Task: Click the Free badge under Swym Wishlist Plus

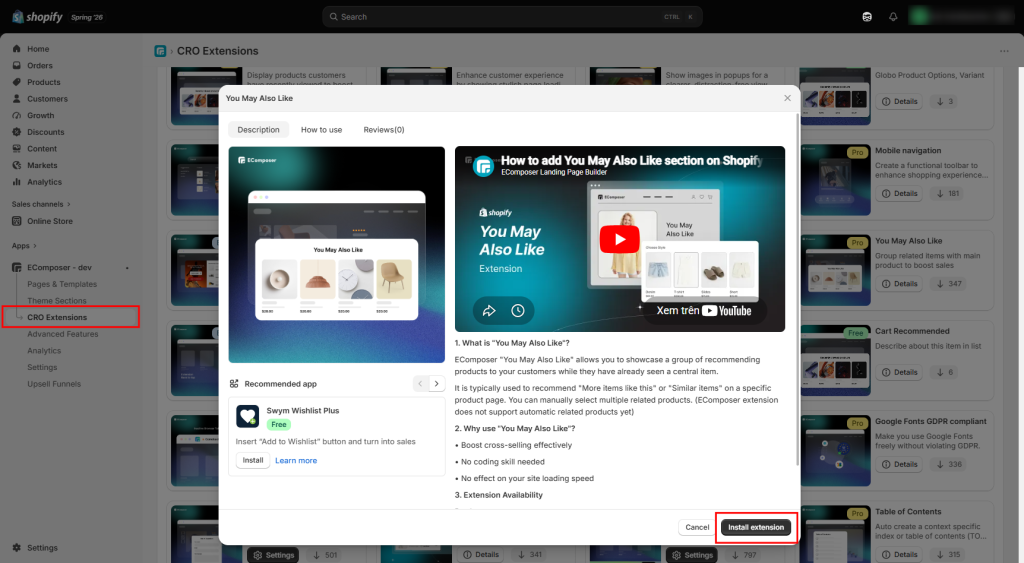Action: [279, 425]
